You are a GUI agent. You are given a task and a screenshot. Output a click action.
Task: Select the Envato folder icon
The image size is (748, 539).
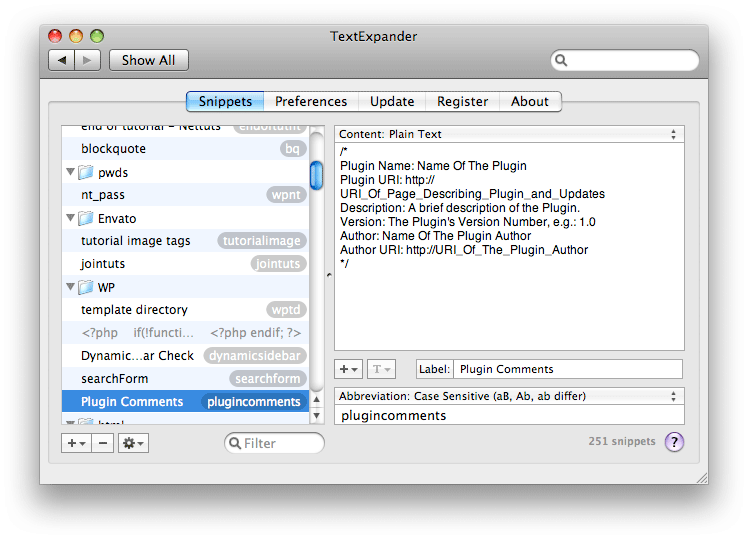point(86,218)
